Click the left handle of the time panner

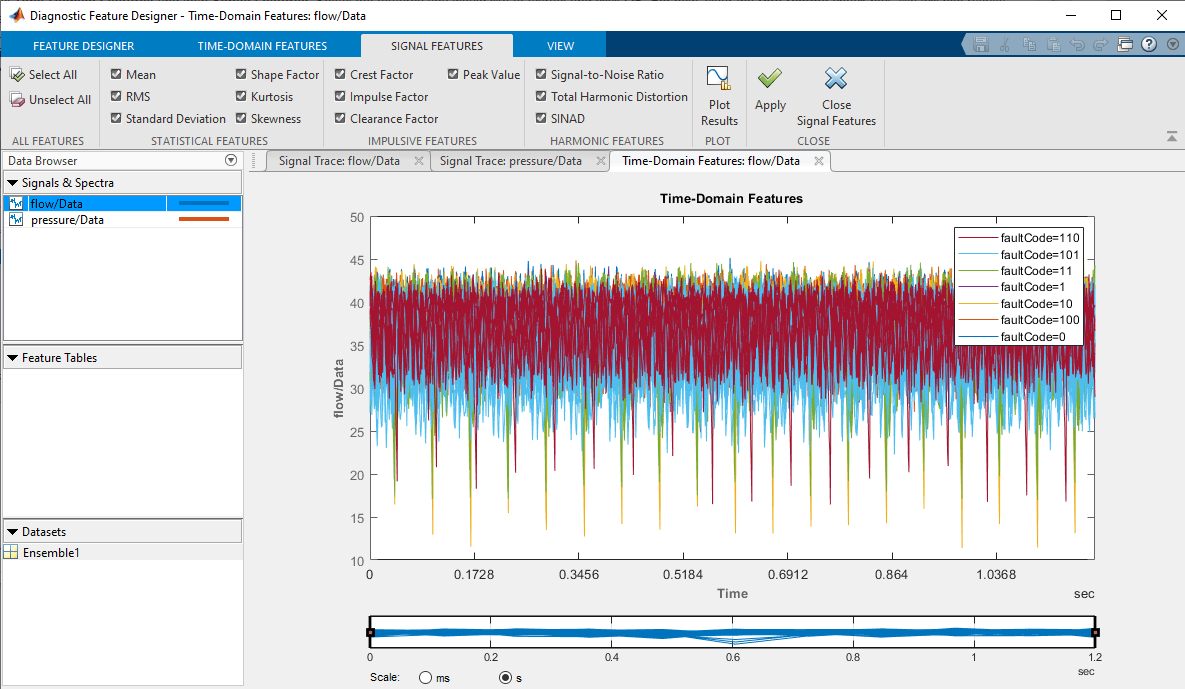point(370,632)
